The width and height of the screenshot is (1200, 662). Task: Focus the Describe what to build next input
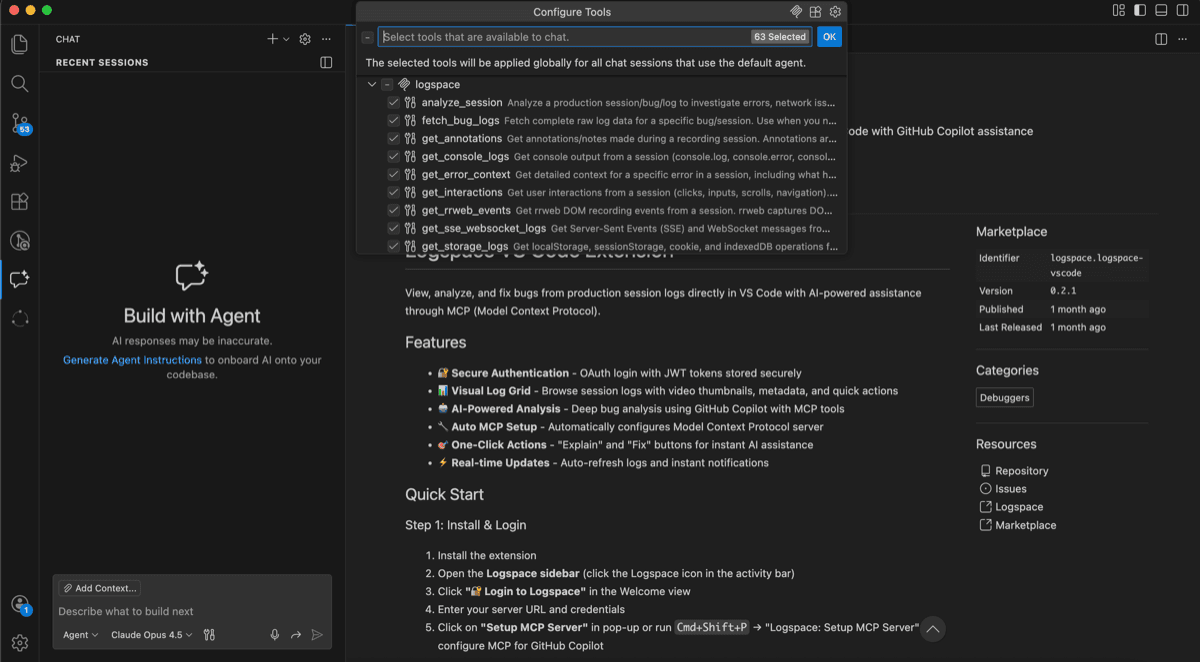tap(192, 611)
